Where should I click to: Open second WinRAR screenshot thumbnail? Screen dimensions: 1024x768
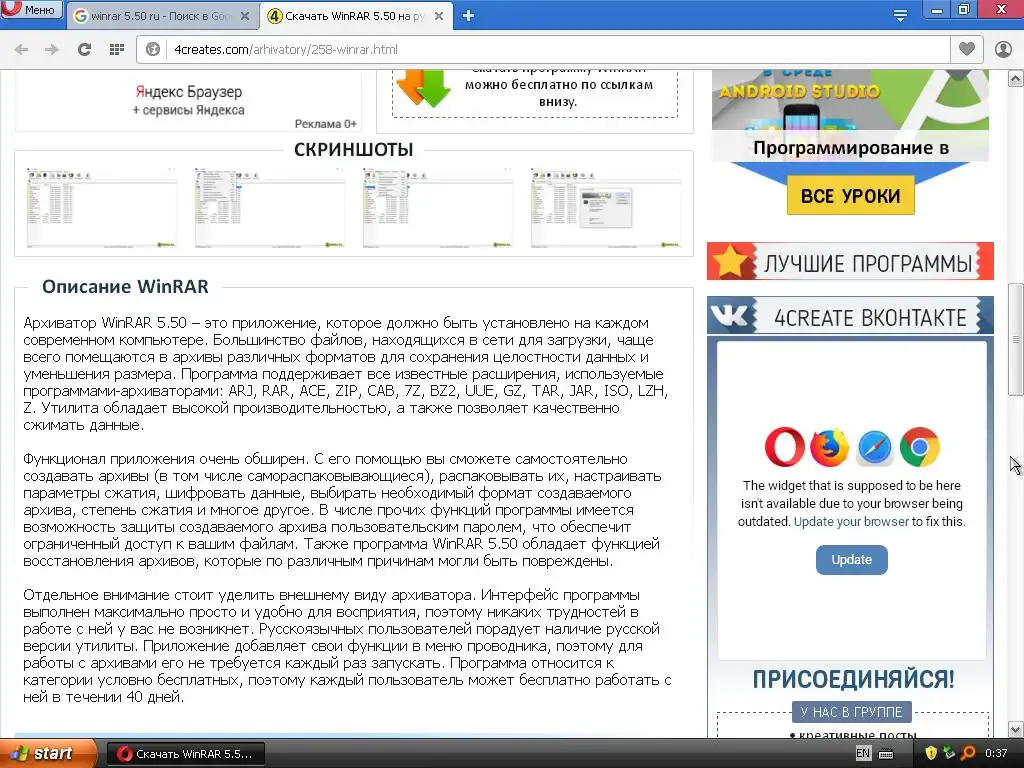click(x=270, y=207)
